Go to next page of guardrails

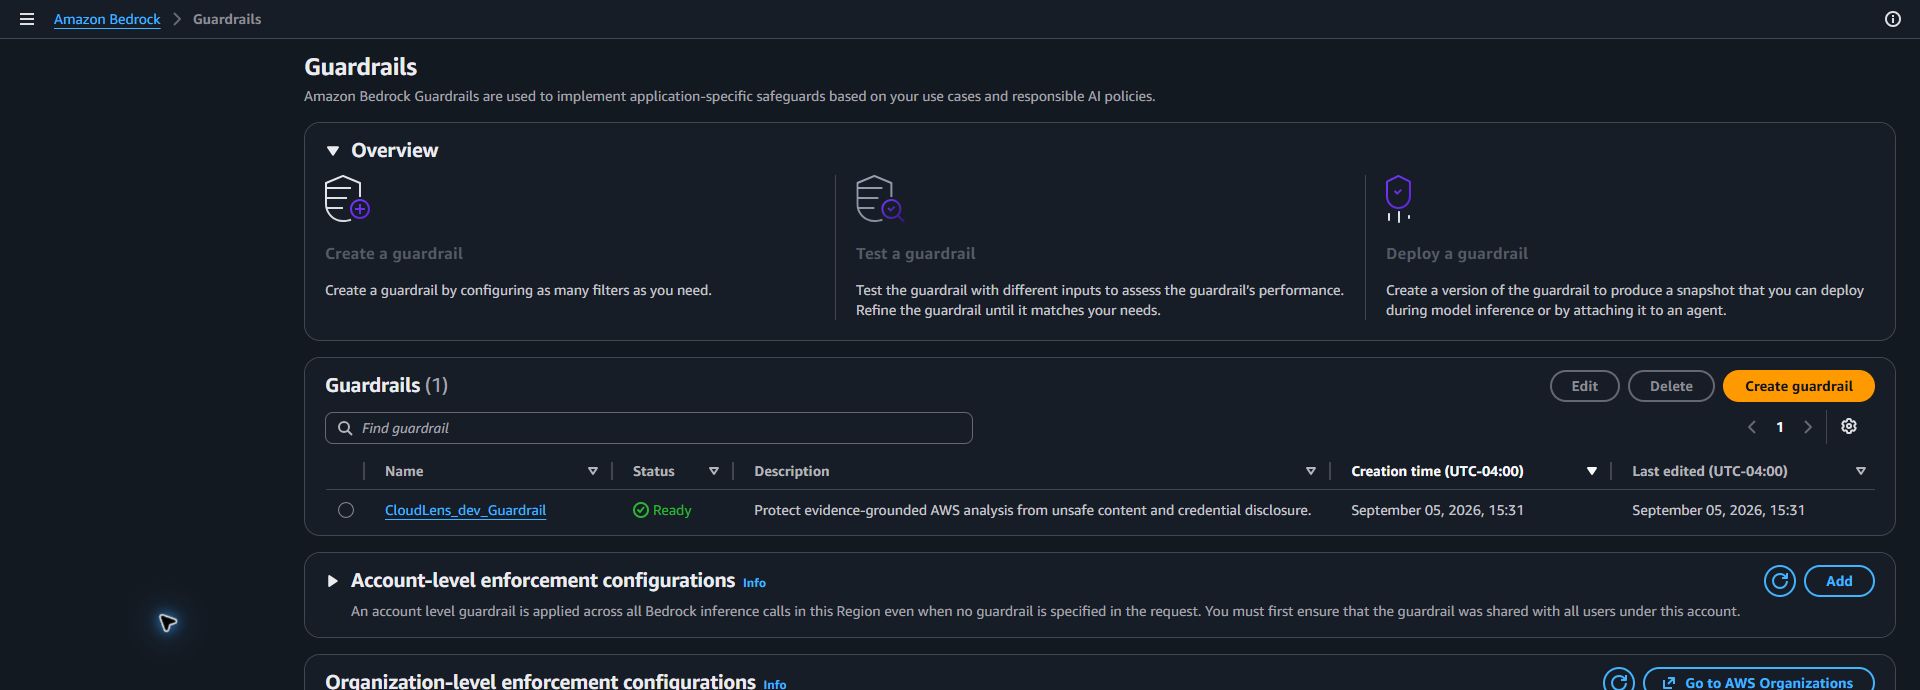click(x=1807, y=427)
